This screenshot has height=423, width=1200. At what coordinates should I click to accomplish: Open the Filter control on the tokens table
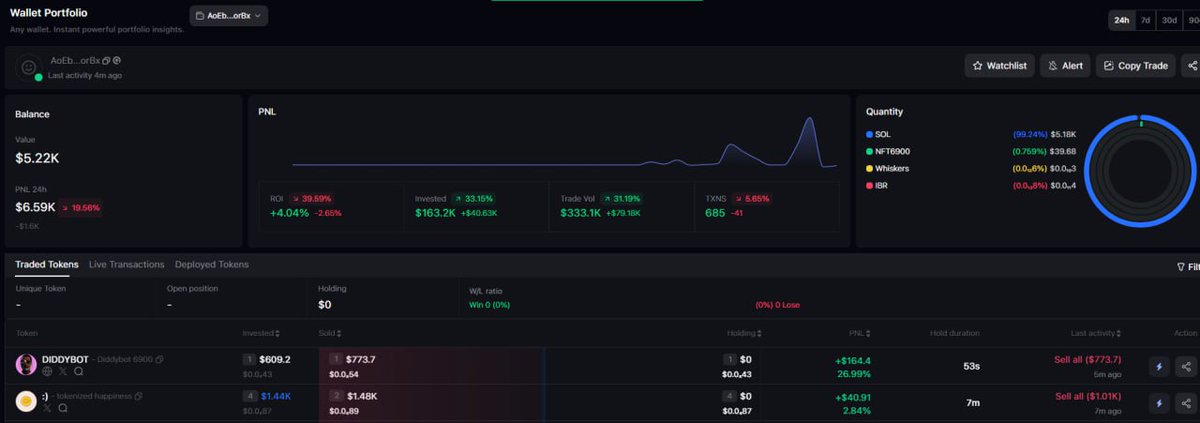[x=1188, y=267]
